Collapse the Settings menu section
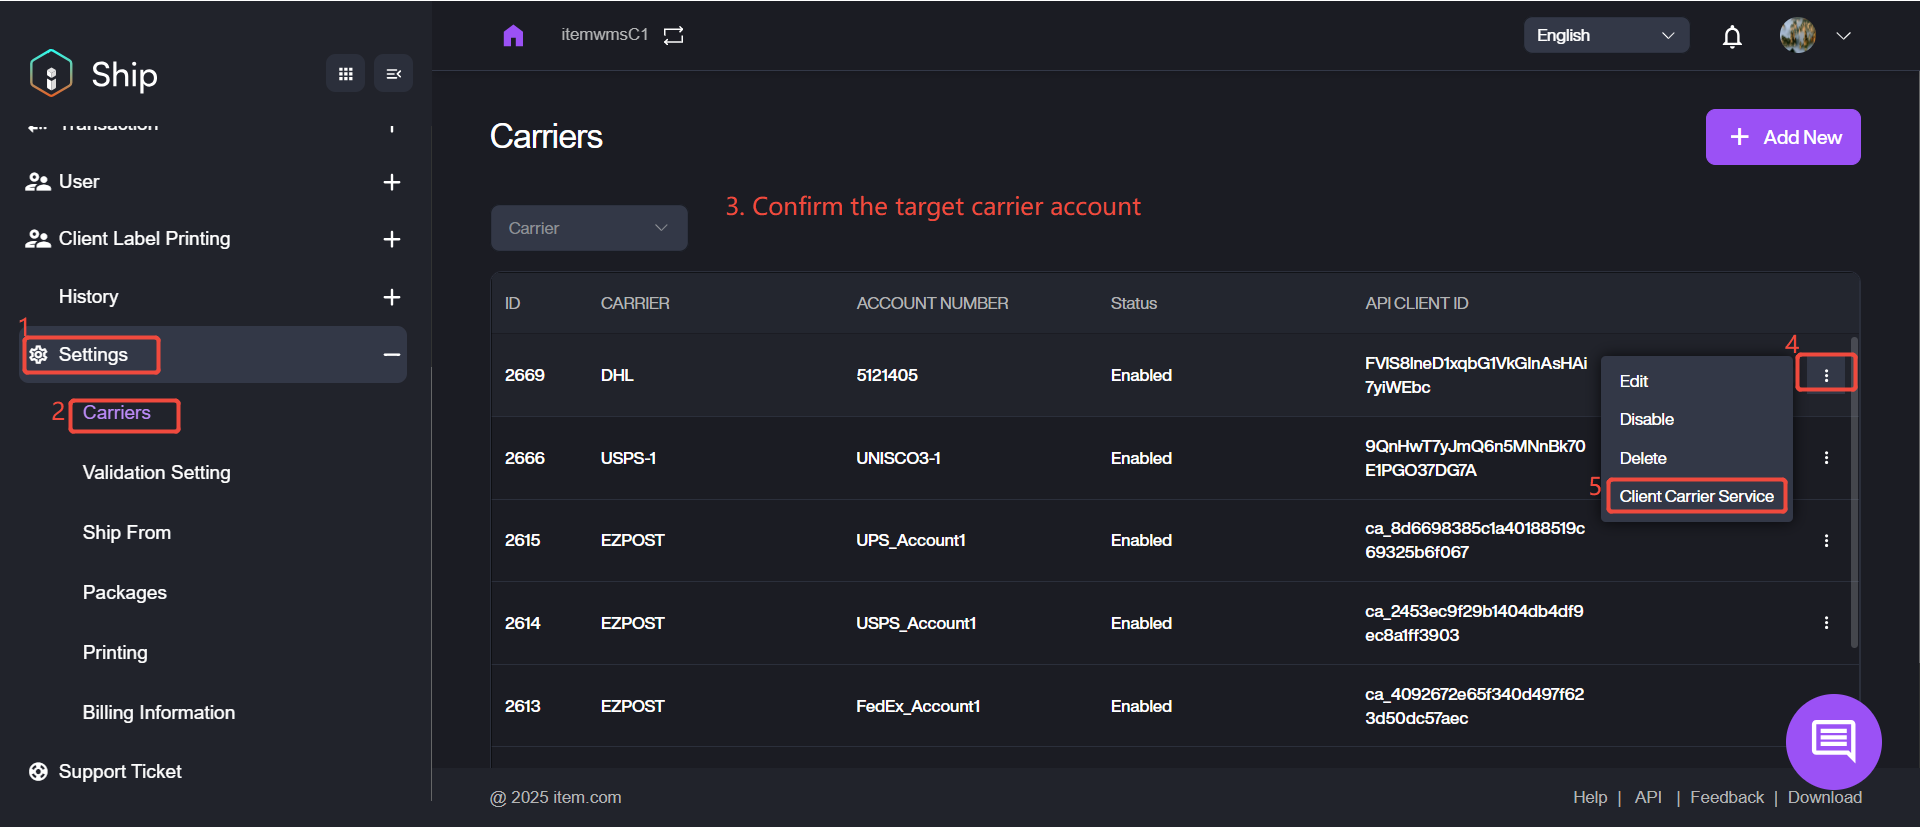 (391, 355)
